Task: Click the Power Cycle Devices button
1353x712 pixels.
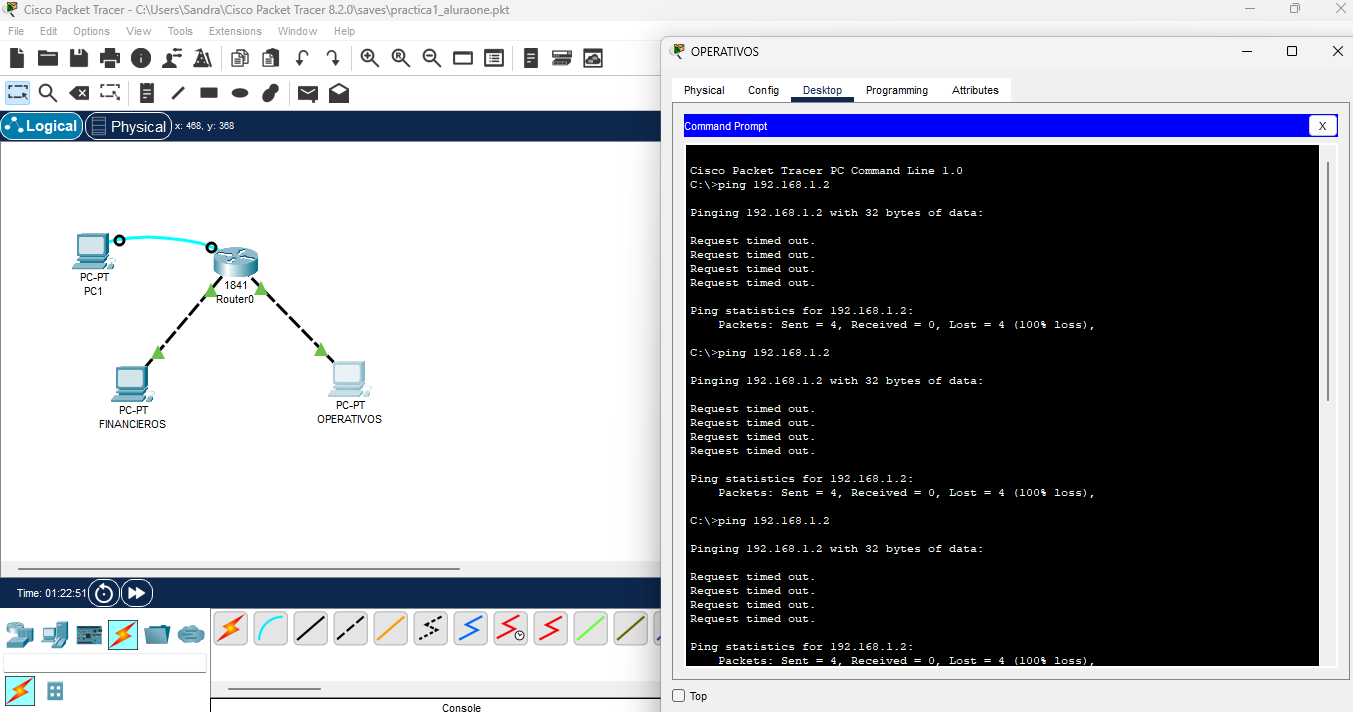Action: point(104,593)
